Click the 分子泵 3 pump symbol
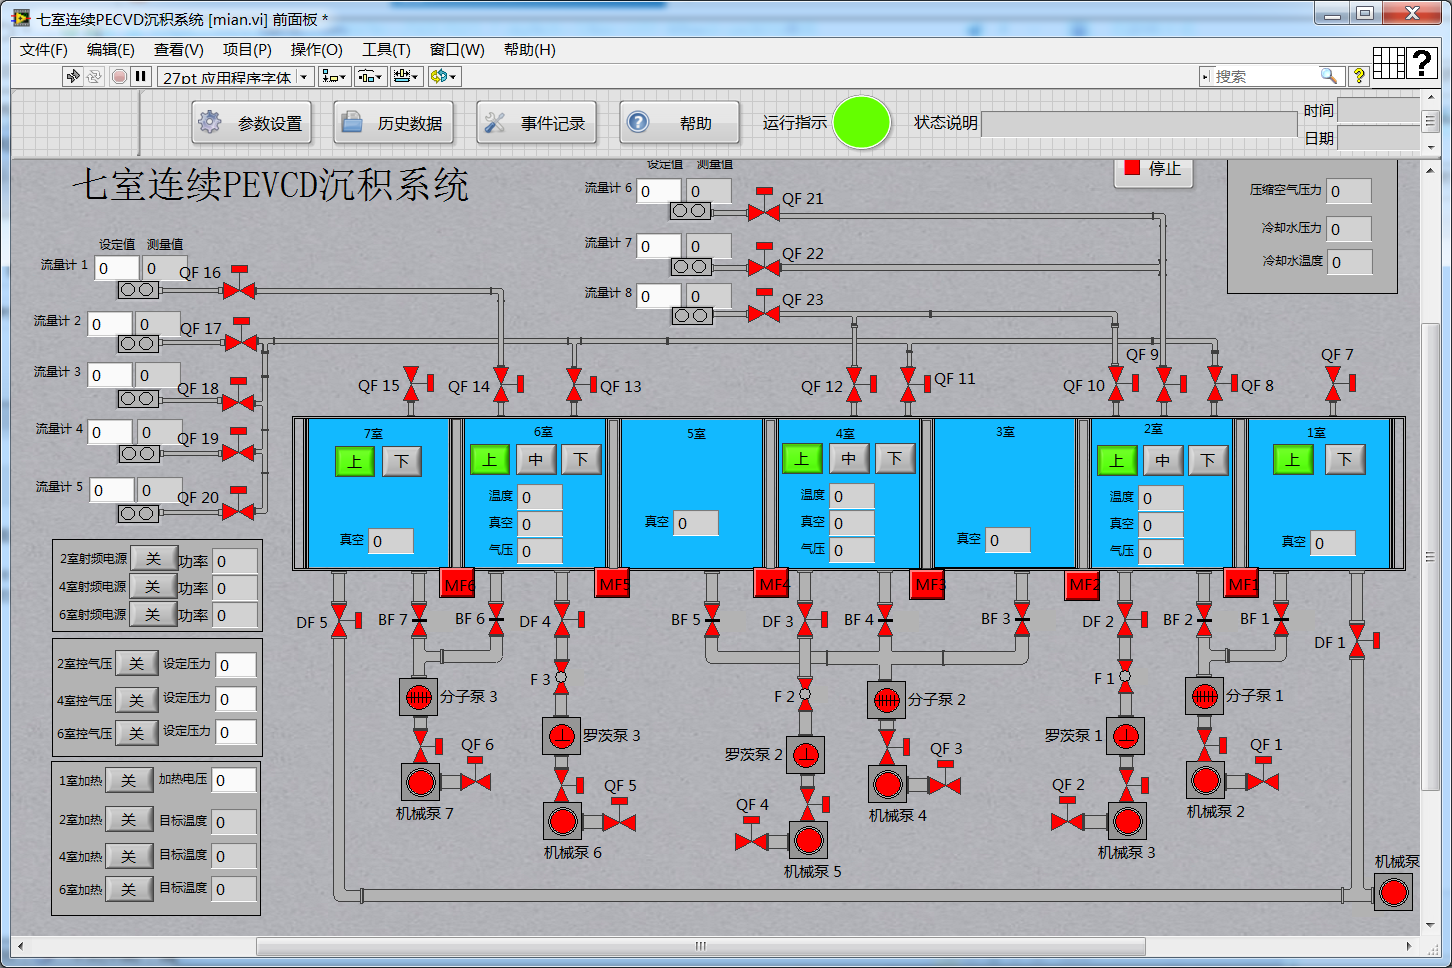 click(x=419, y=696)
